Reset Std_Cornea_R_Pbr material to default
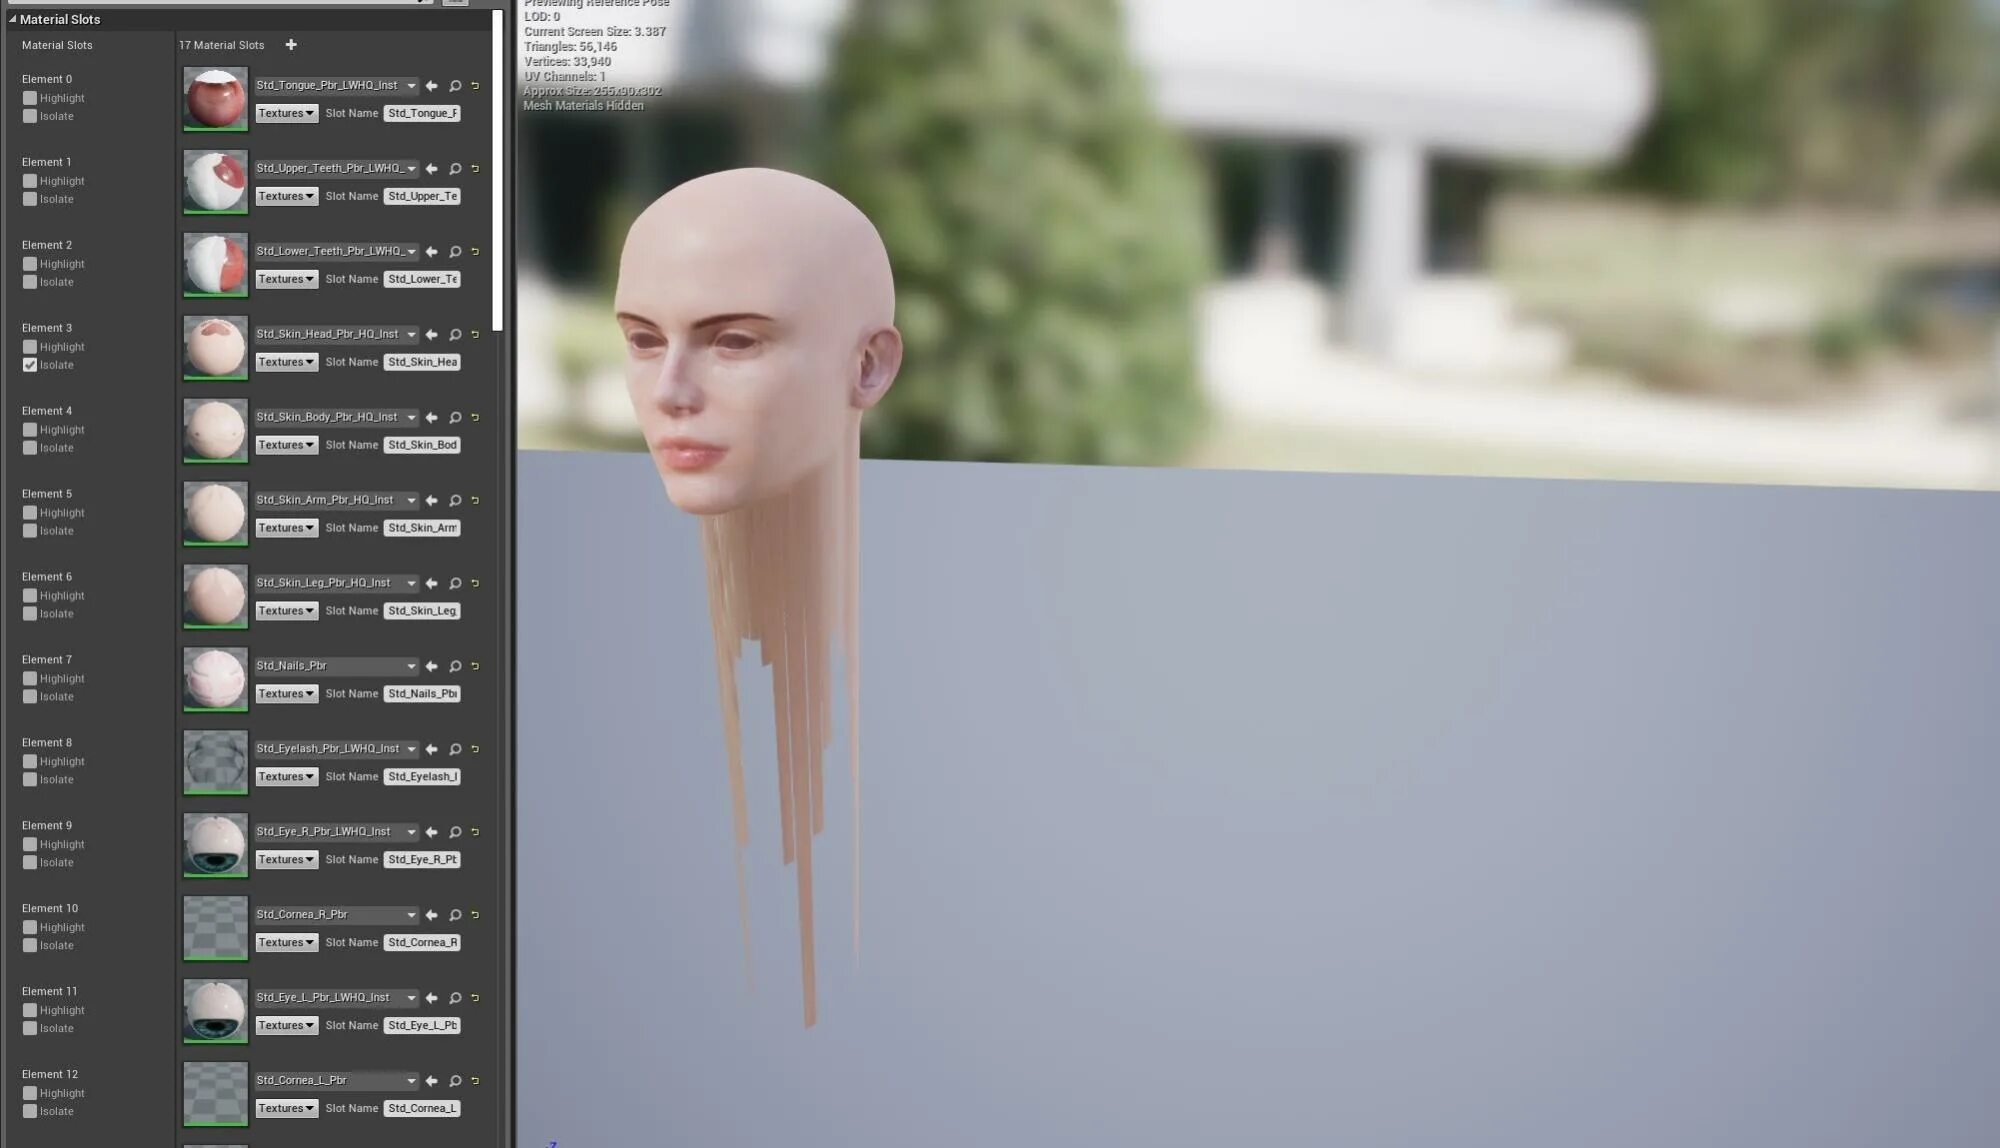The image size is (2000, 1148). [x=475, y=915]
